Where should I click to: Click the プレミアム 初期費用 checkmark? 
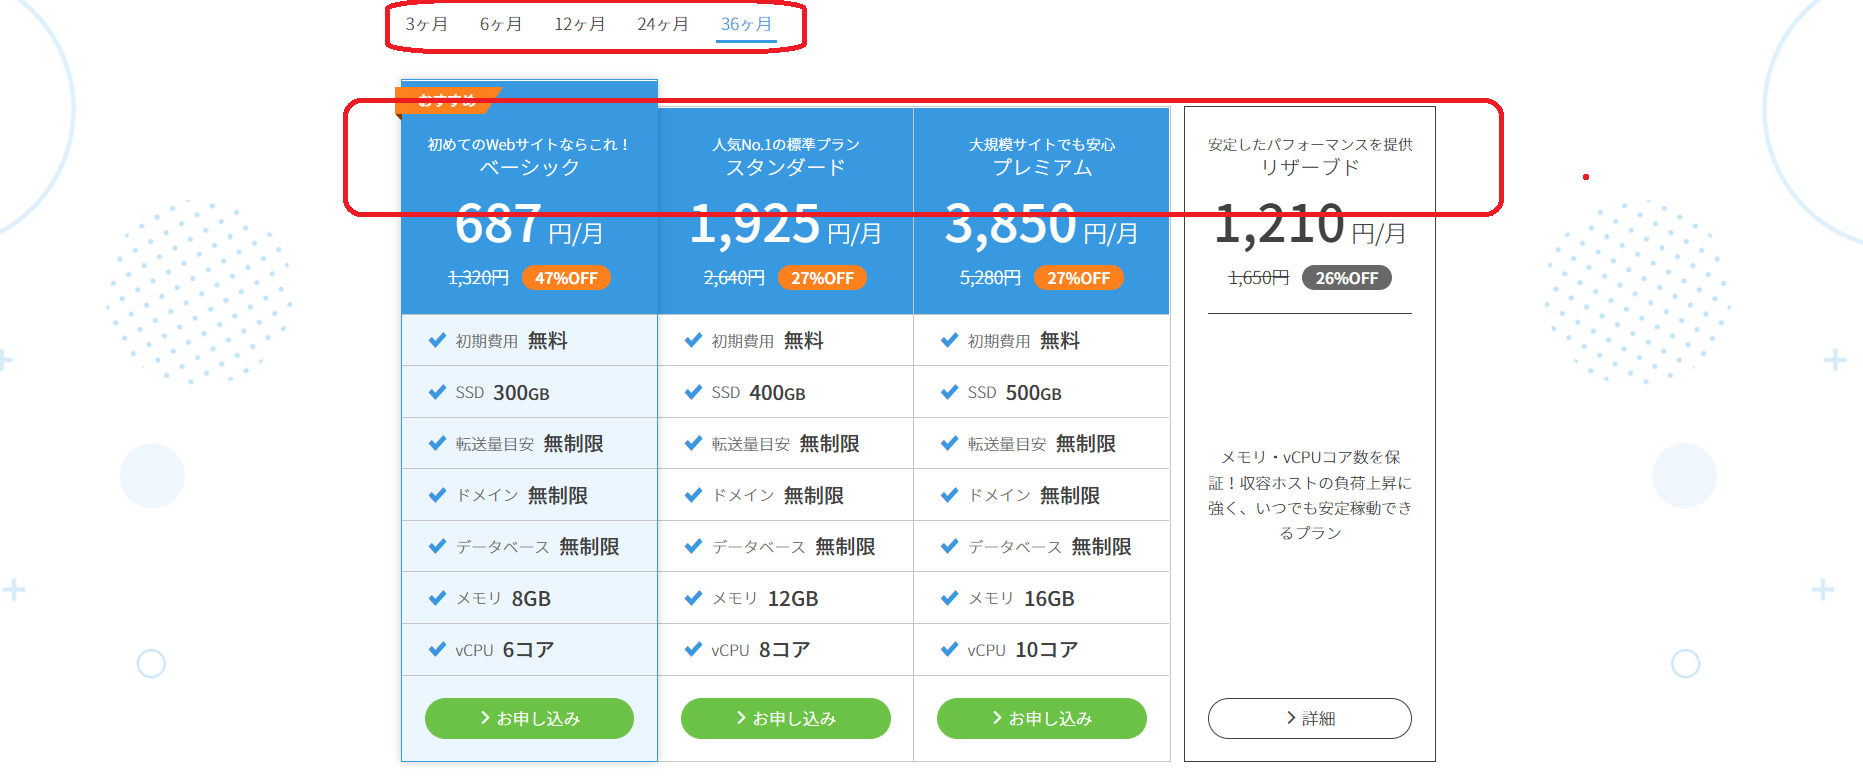coord(949,340)
